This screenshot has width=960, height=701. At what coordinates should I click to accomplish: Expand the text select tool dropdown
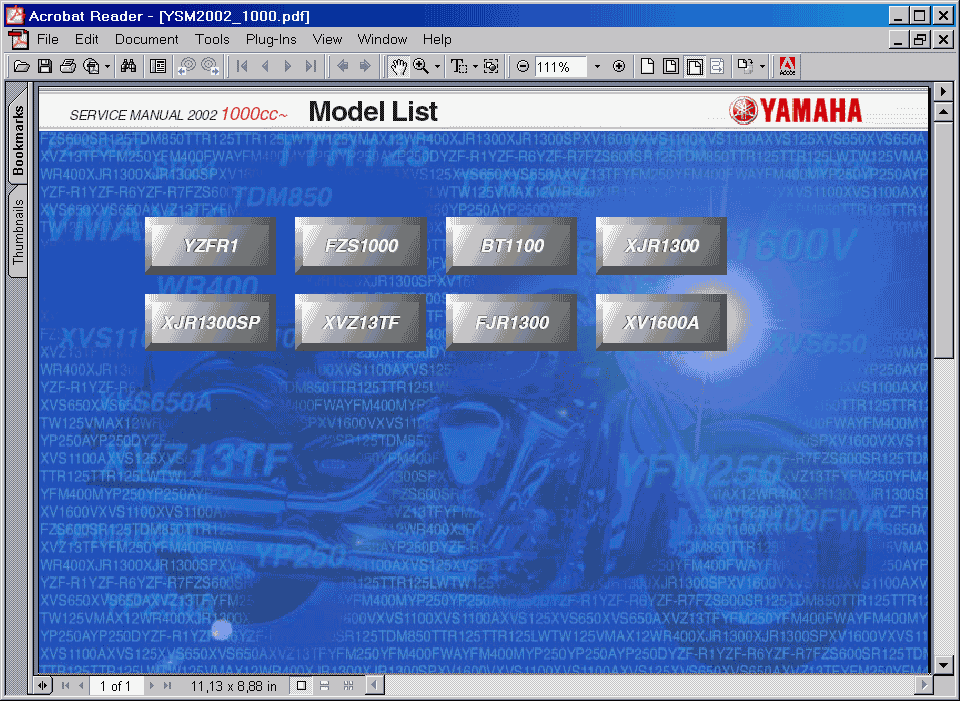[475, 66]
